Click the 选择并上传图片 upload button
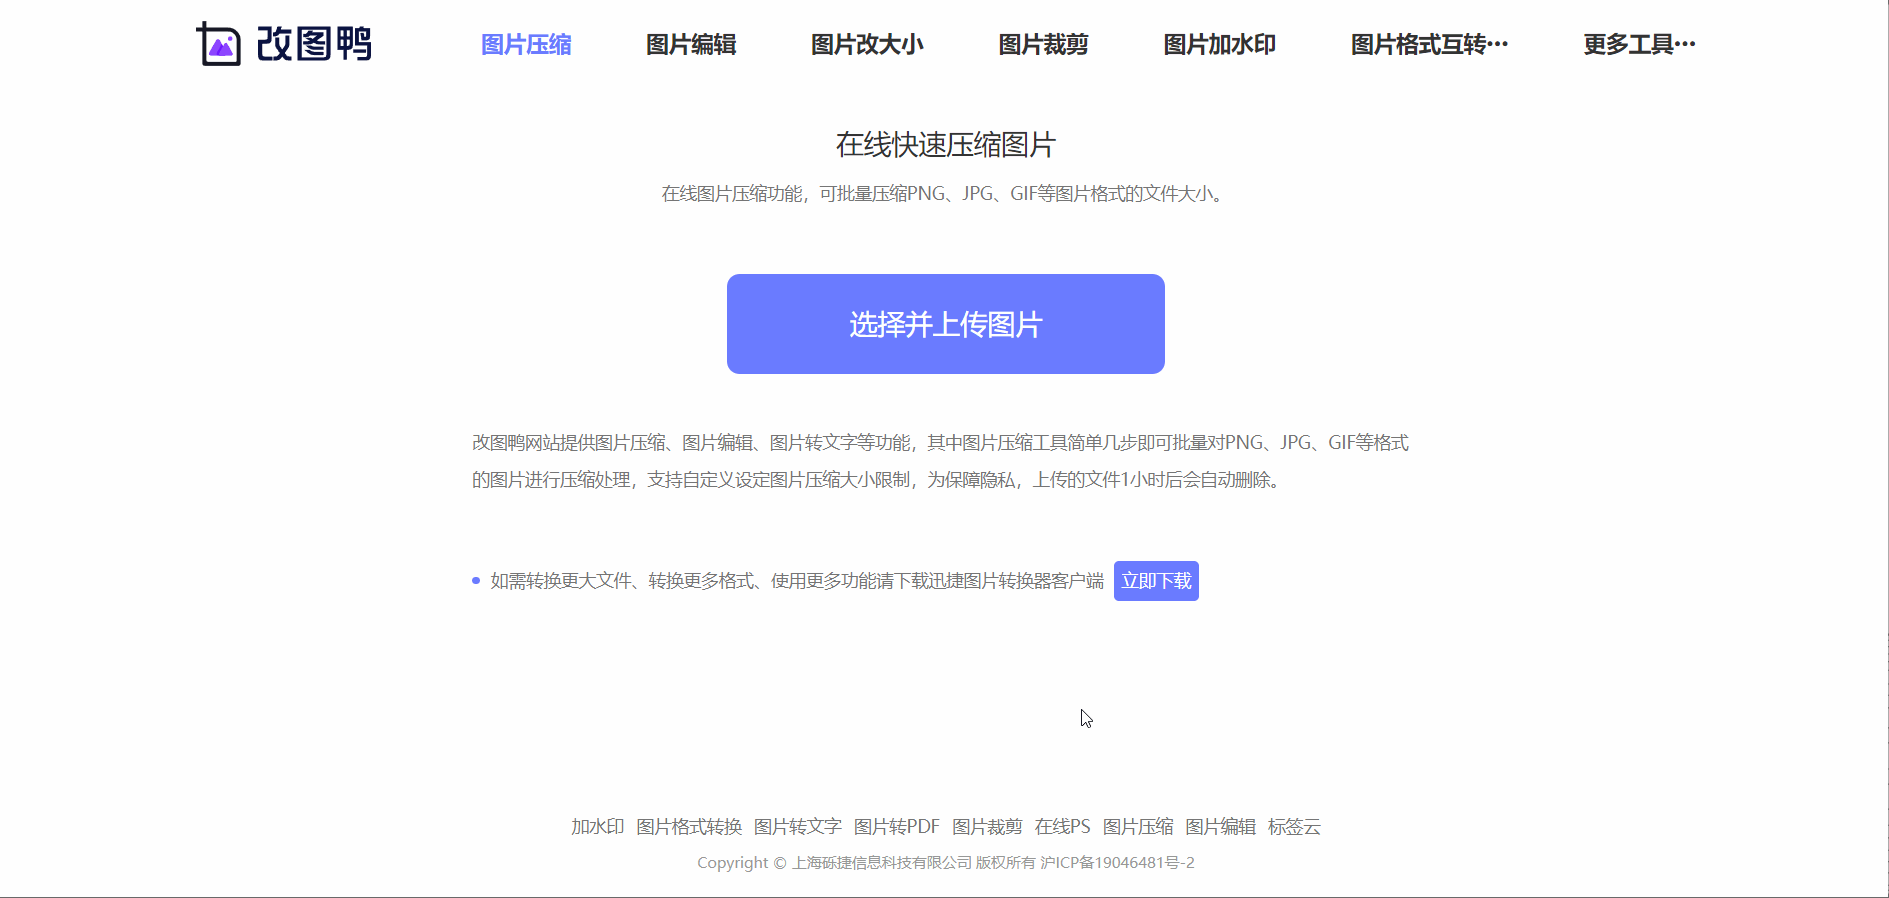This screenshot has height=898, width=1889. coord(945,324)
